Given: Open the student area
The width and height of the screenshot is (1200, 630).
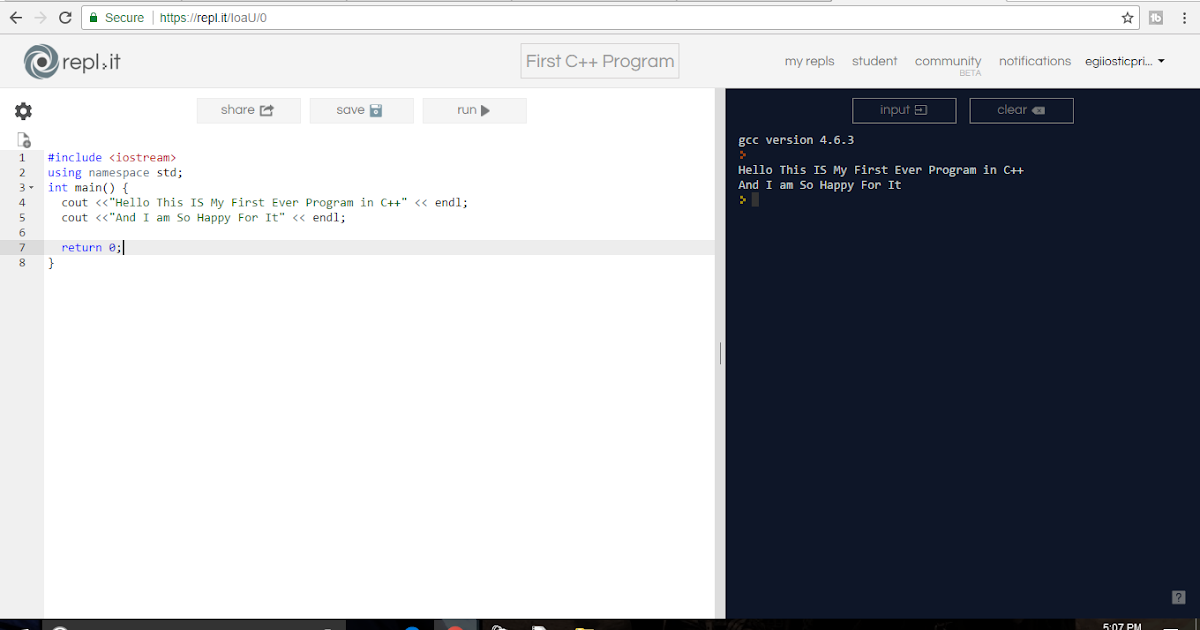Looking at the screenshot, I should click(x=874, y=61).
